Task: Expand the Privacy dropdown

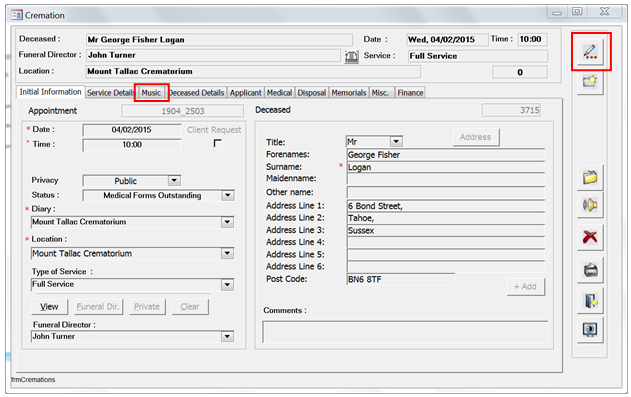Action: tap(174, 180)
